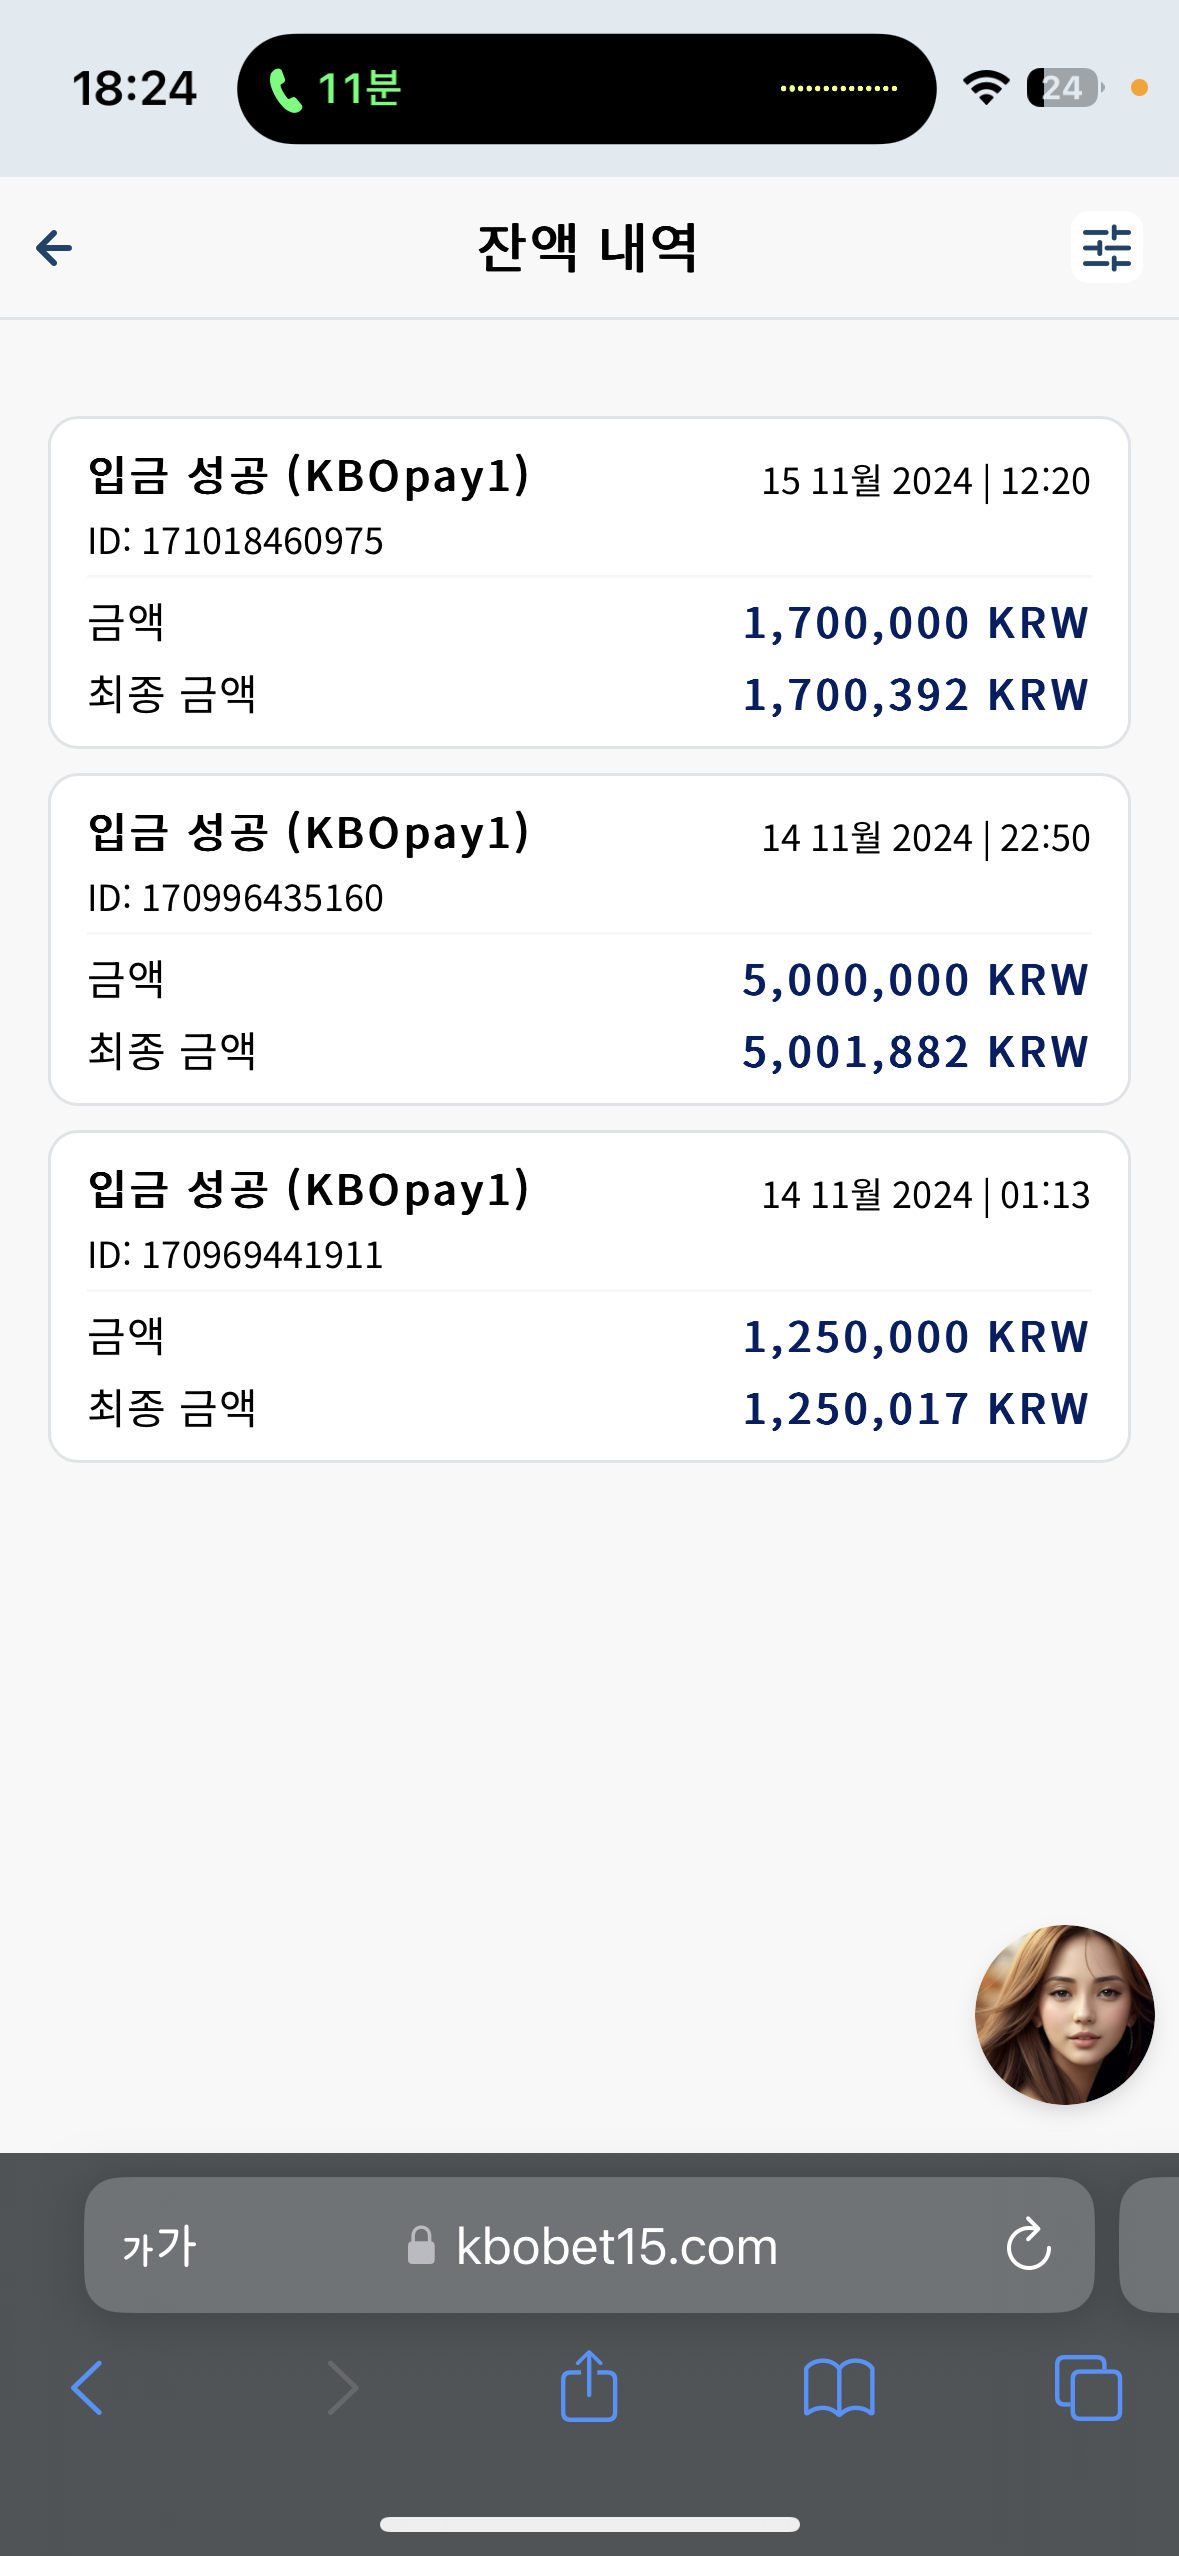This screenshot has height=2556, width=1179.
Task: Tap the back arrow beside 잔액 내역
Action: (54, 248)
